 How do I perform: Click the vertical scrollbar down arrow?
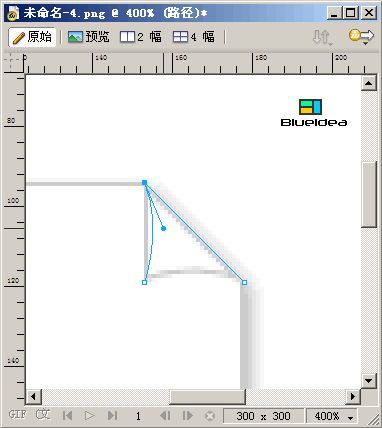pyautogui.click(x=369, y=380)
